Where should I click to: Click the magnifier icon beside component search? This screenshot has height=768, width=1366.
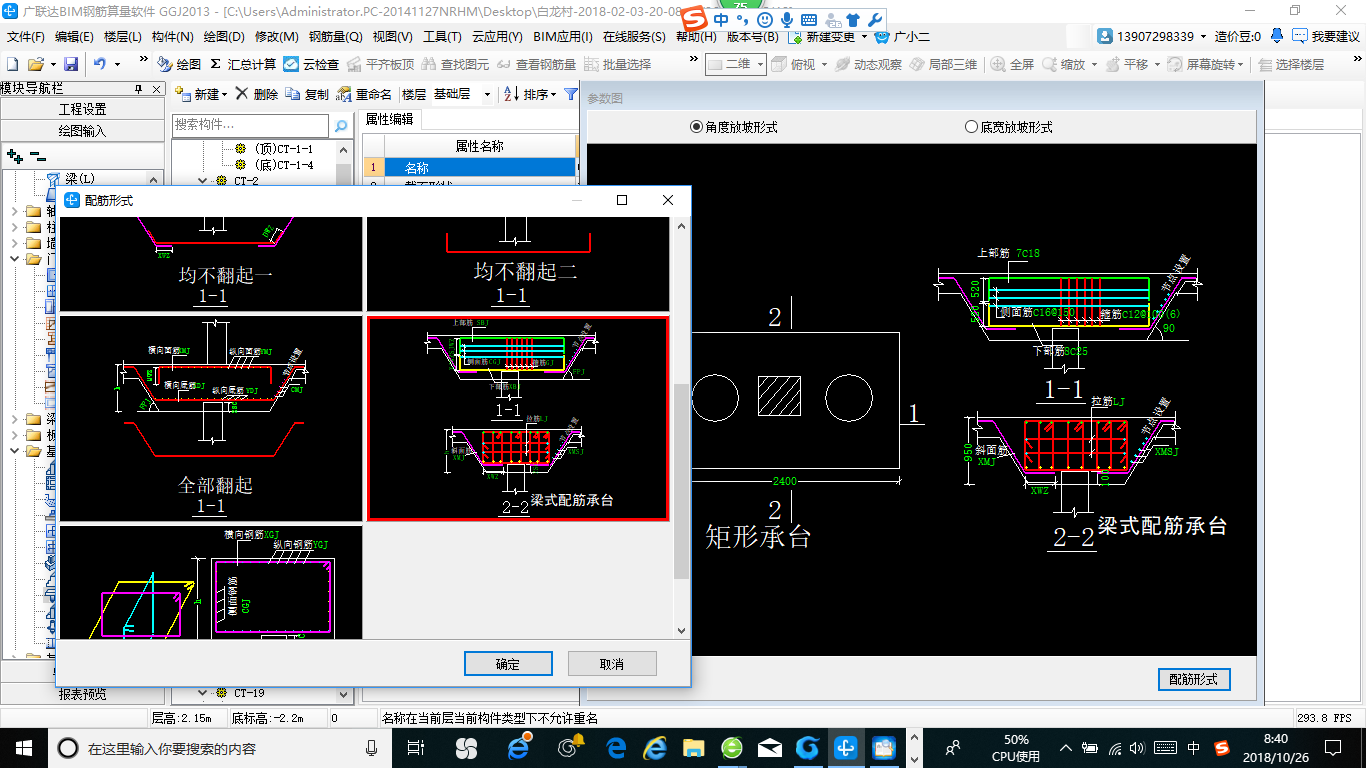coord(341,126)
